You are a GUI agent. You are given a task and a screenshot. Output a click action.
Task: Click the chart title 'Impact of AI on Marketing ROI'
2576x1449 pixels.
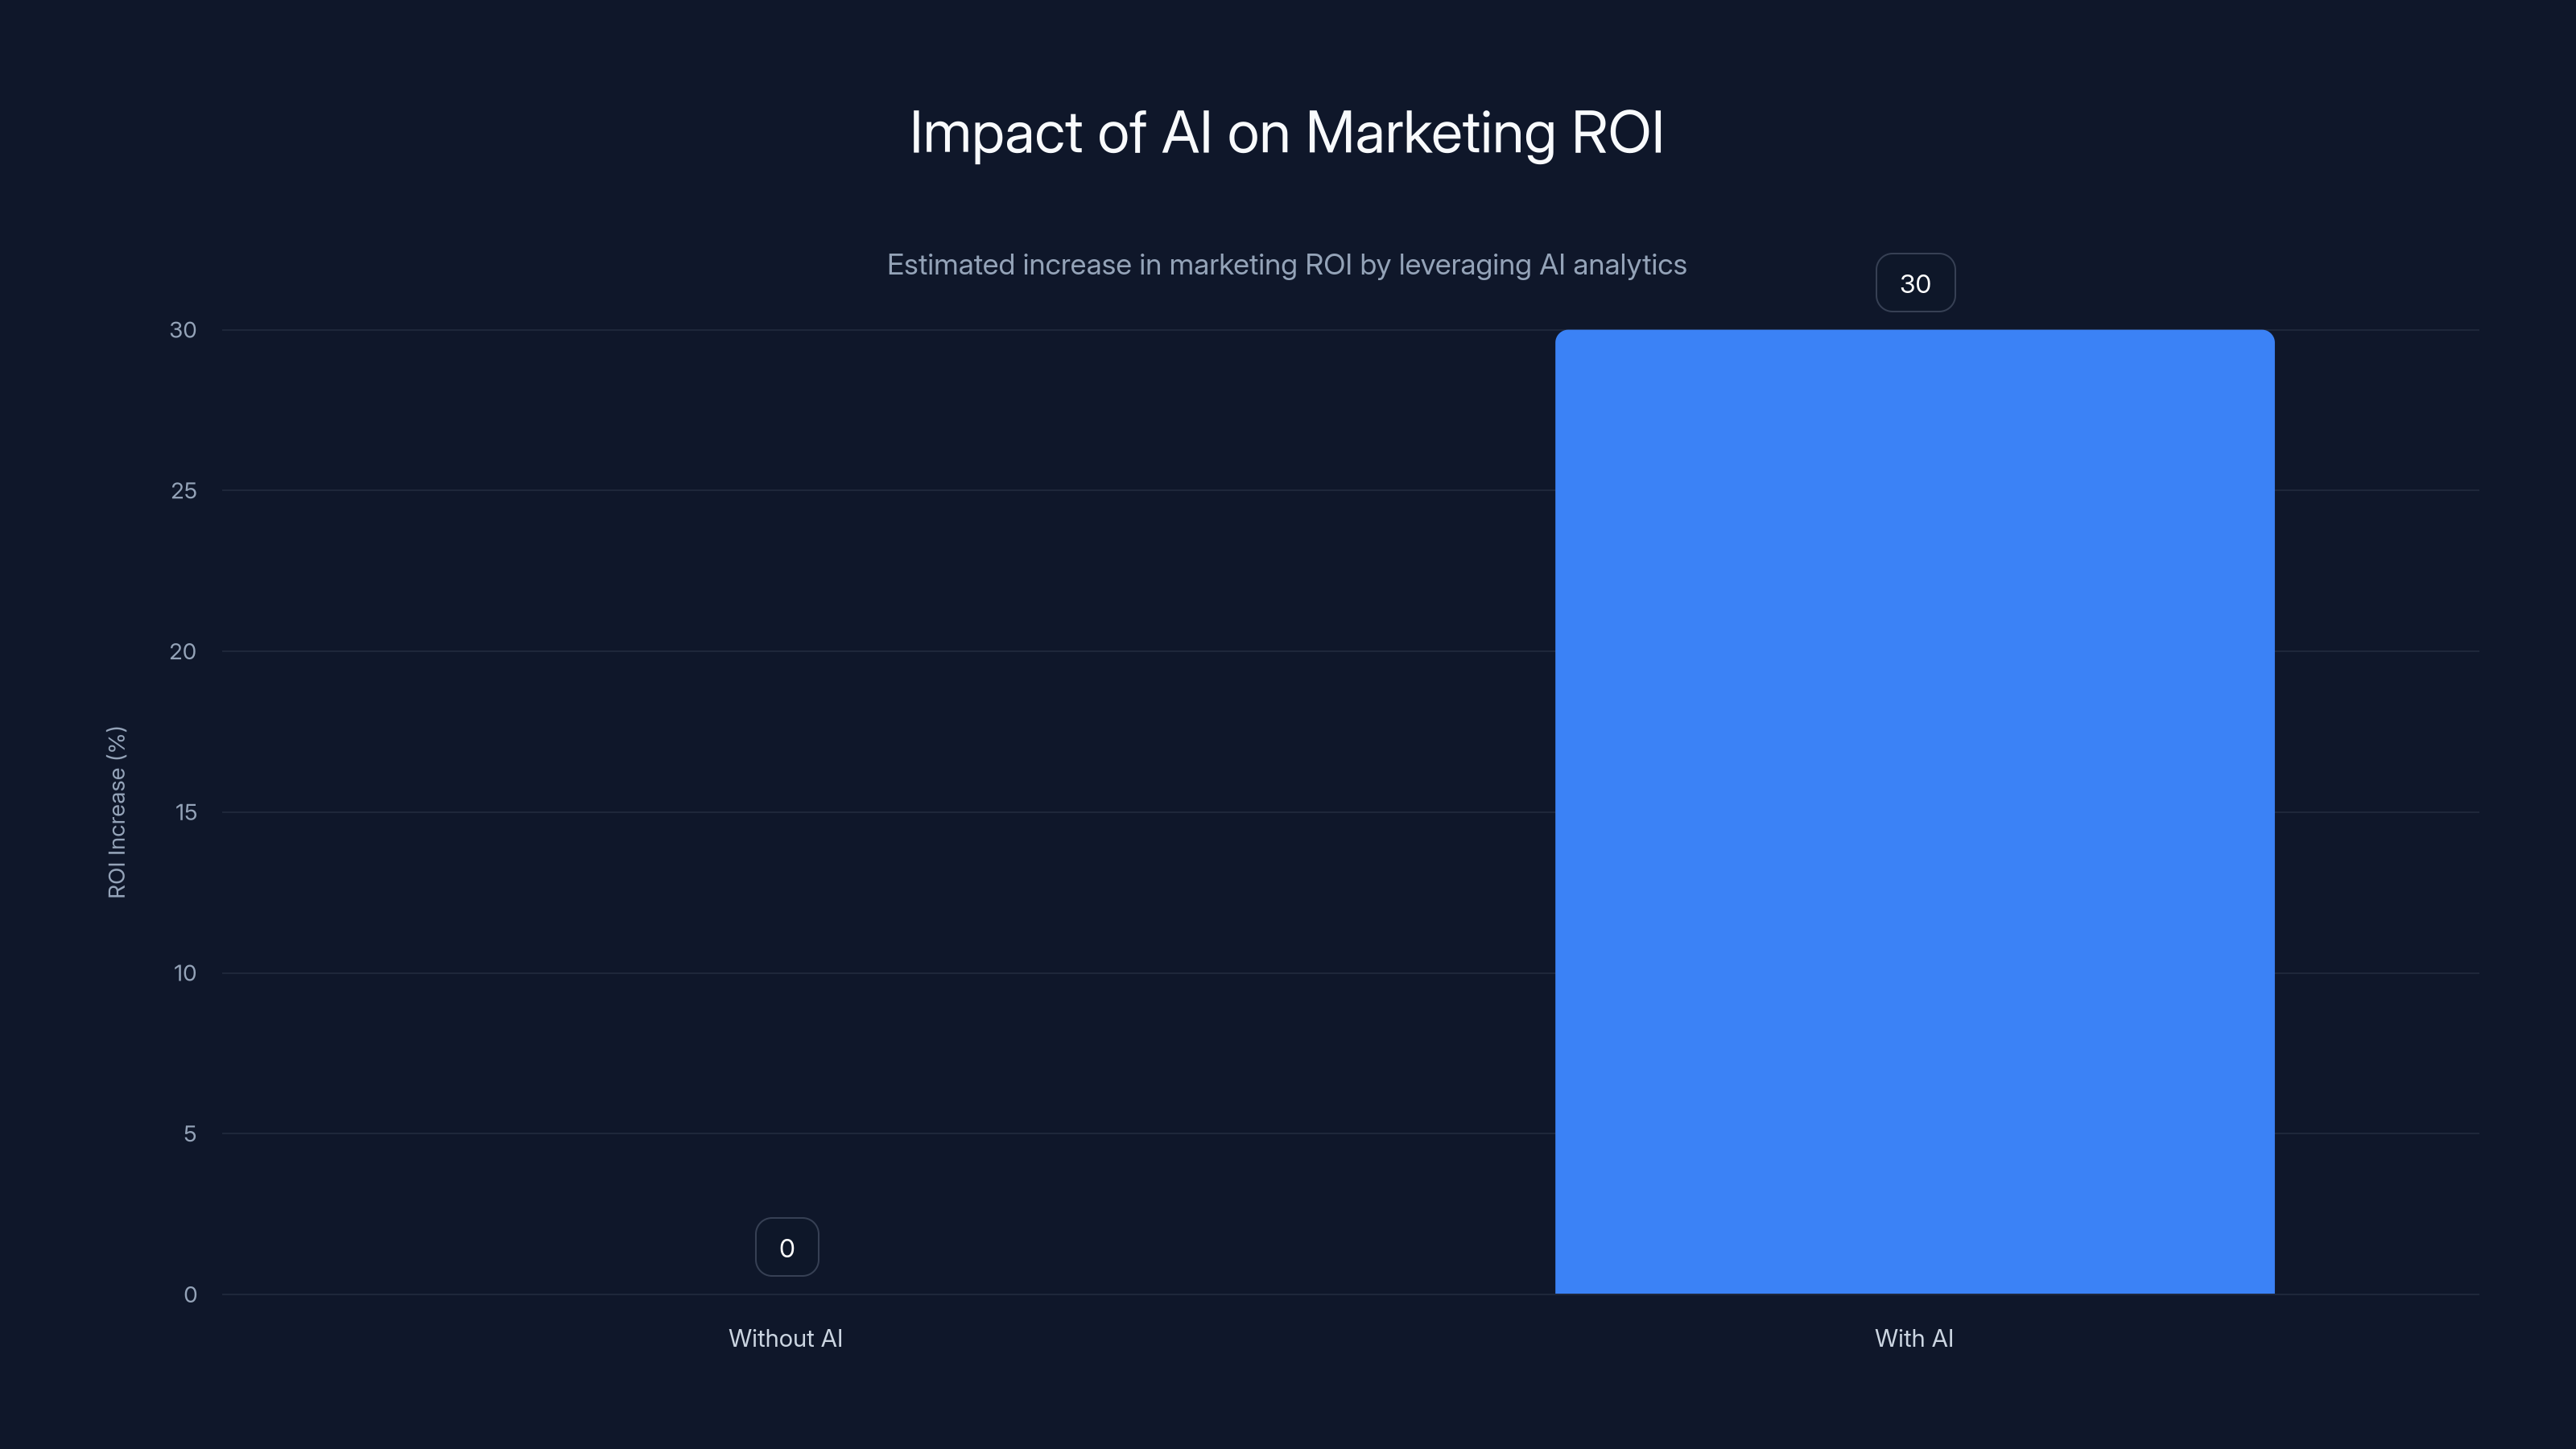pyautogui.click(x=1287, y=132)
